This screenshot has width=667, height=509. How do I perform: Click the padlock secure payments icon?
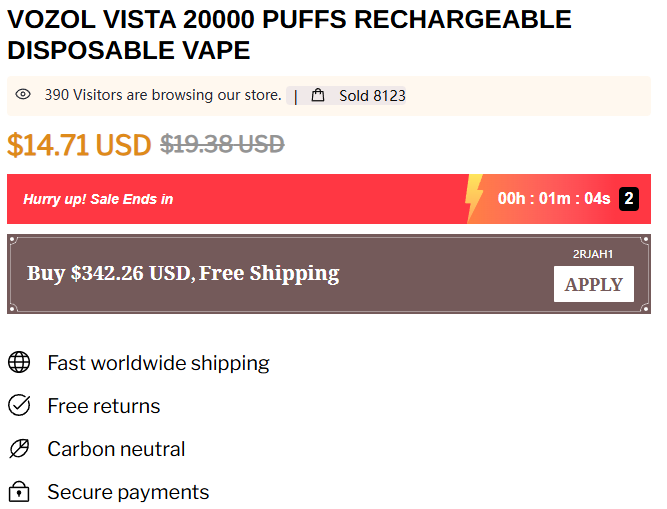coord(19,492)
